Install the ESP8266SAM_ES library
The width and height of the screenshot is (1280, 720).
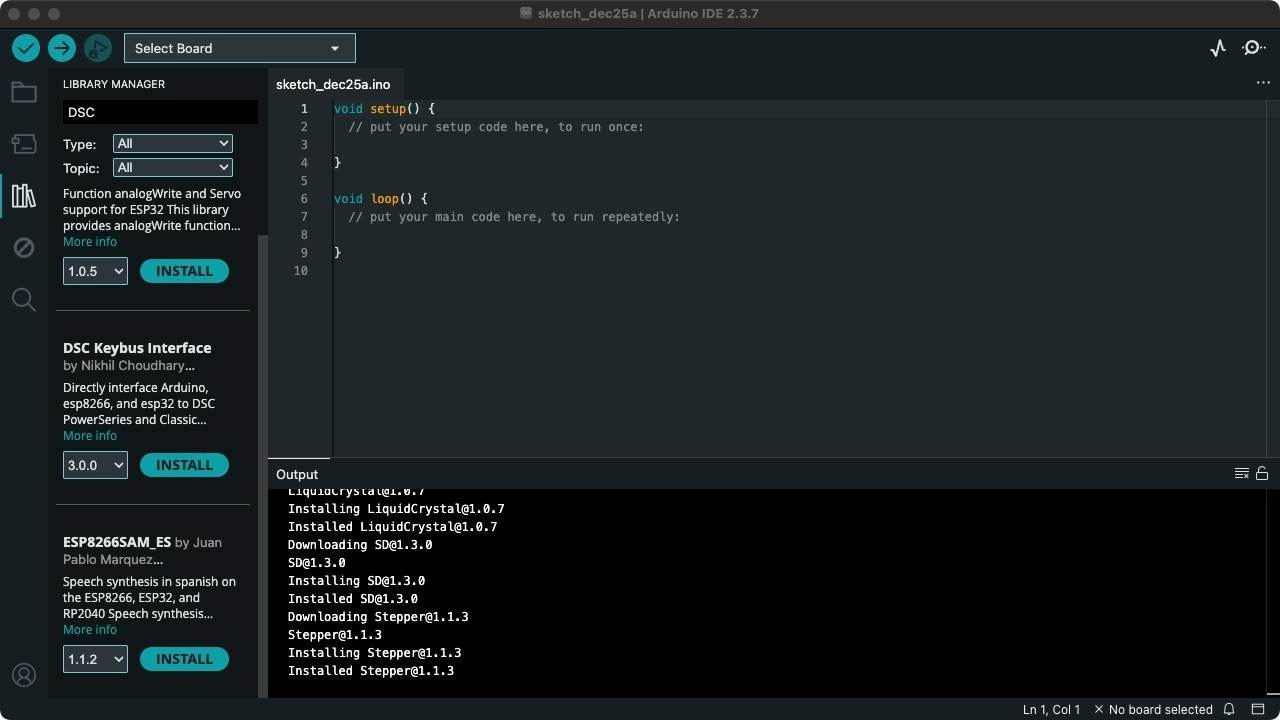184,659
